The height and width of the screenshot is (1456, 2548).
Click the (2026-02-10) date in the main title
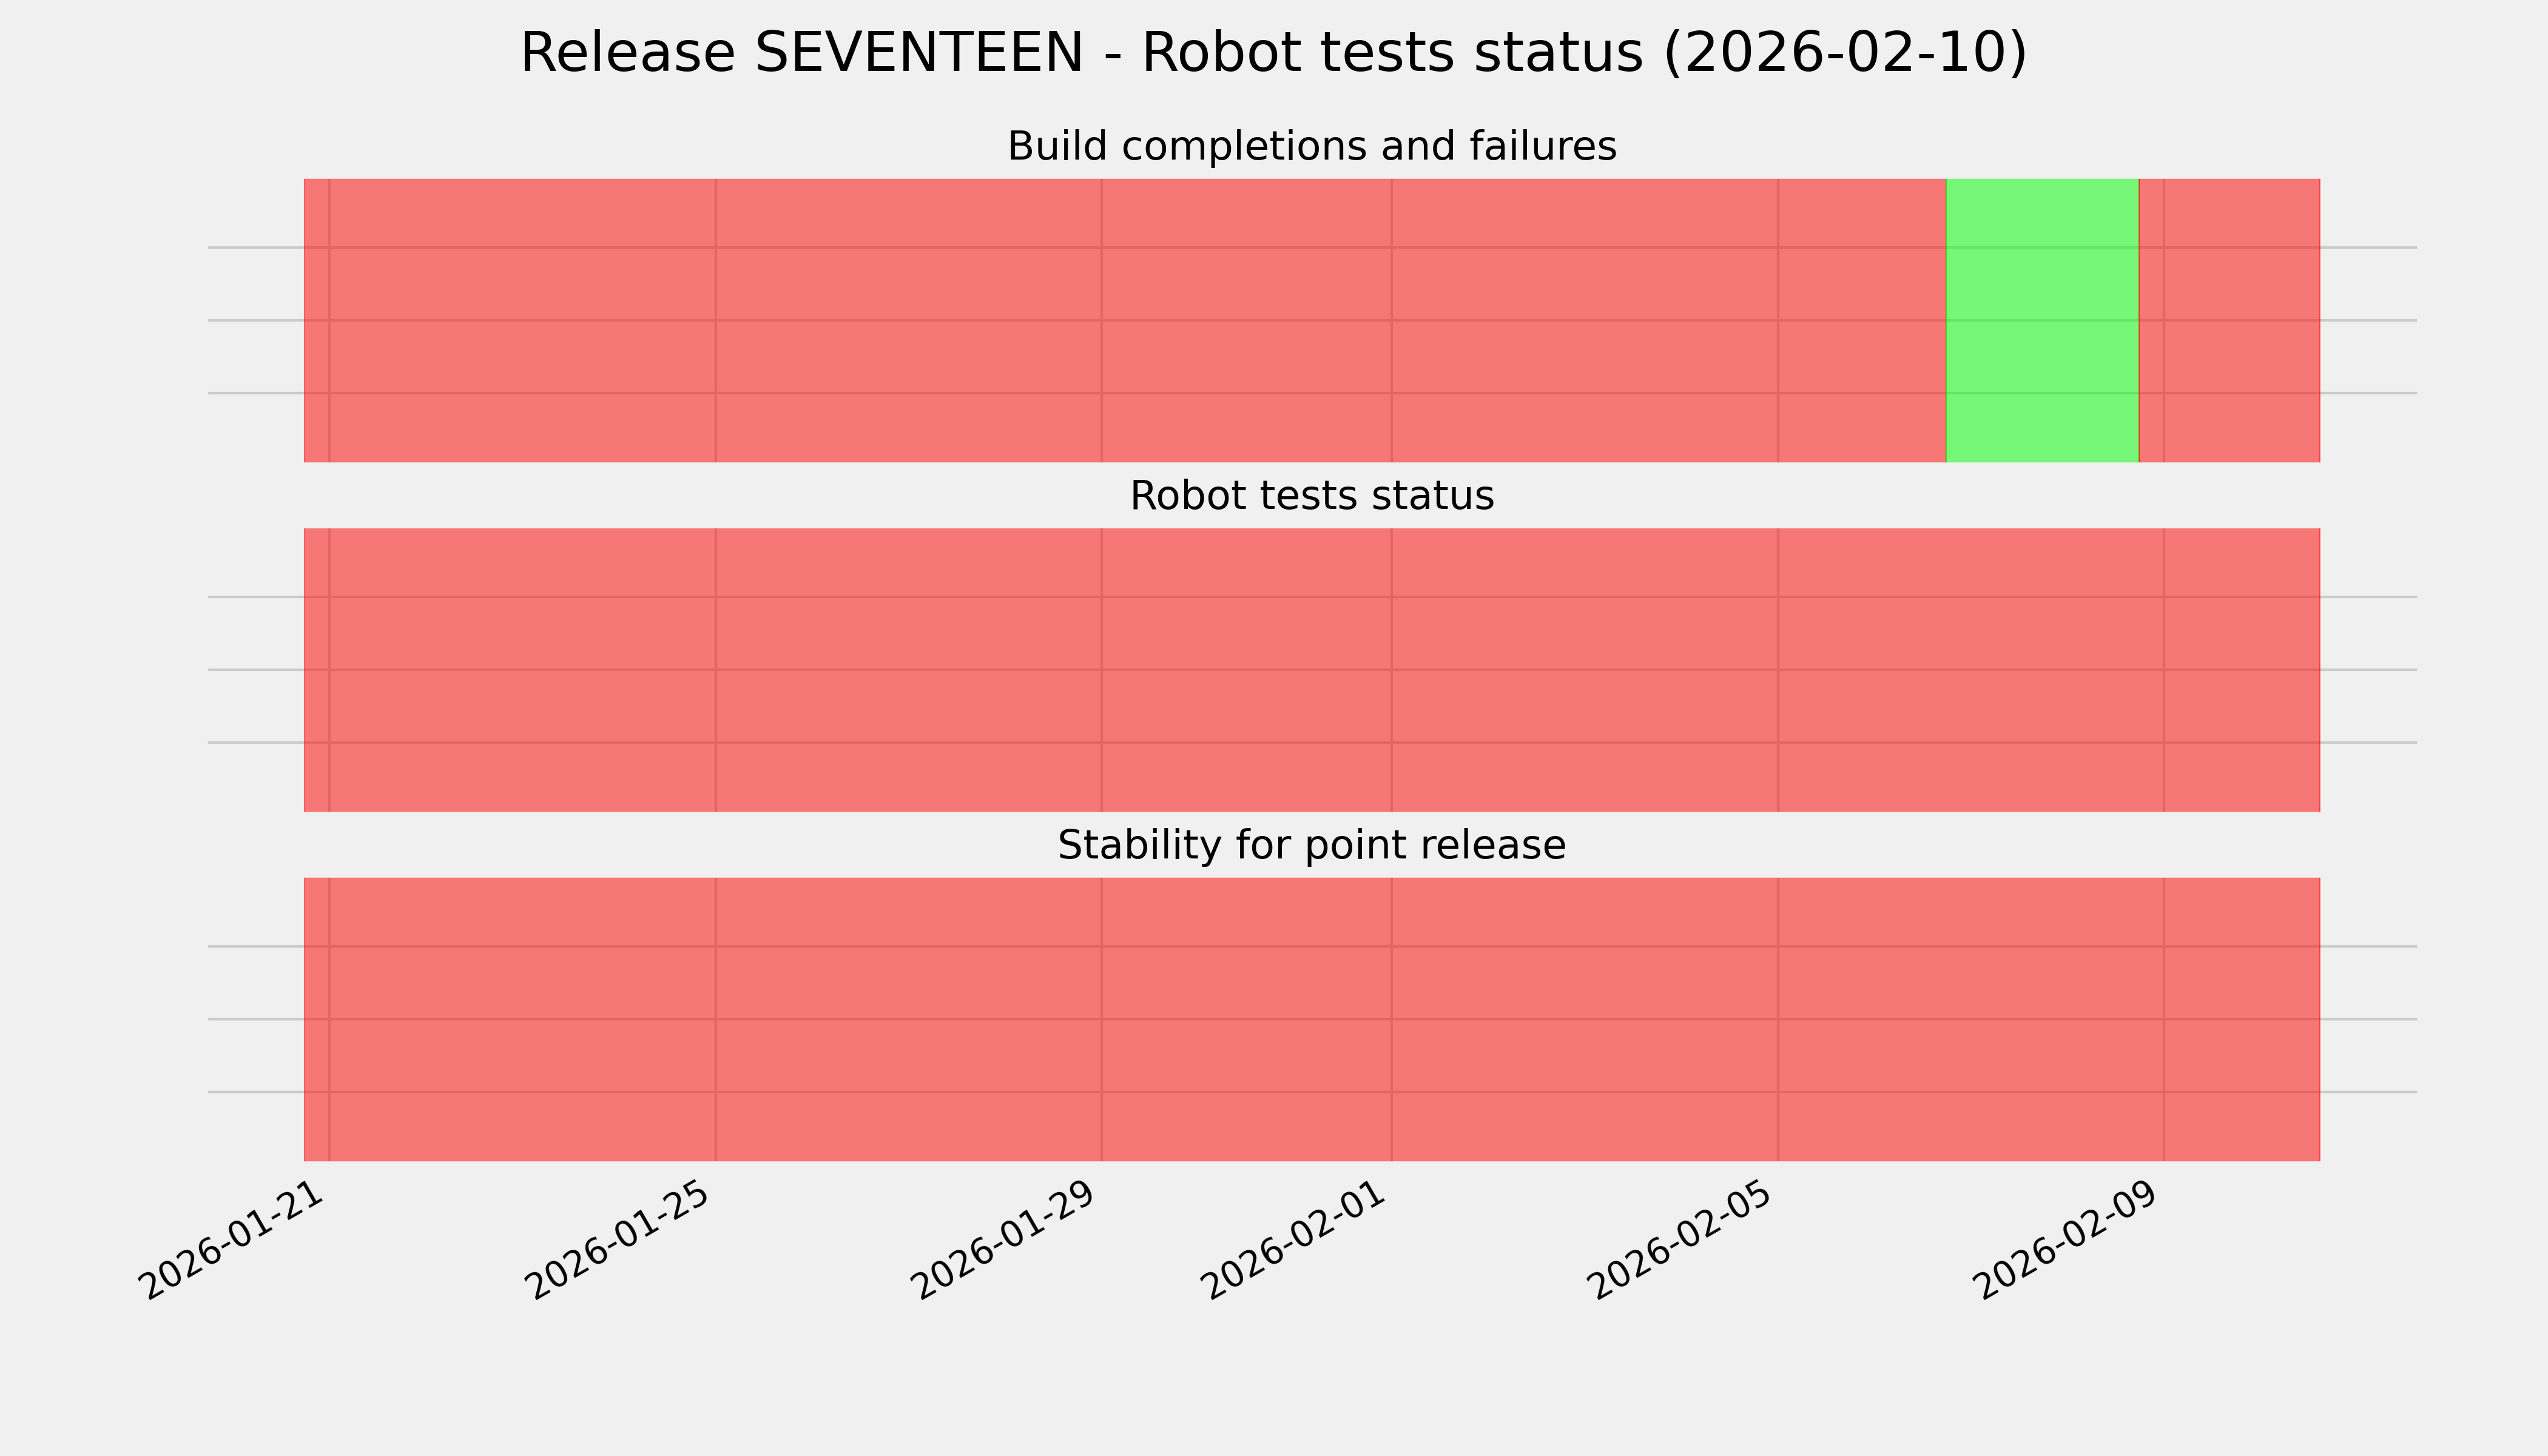(x=1844, y=53)
